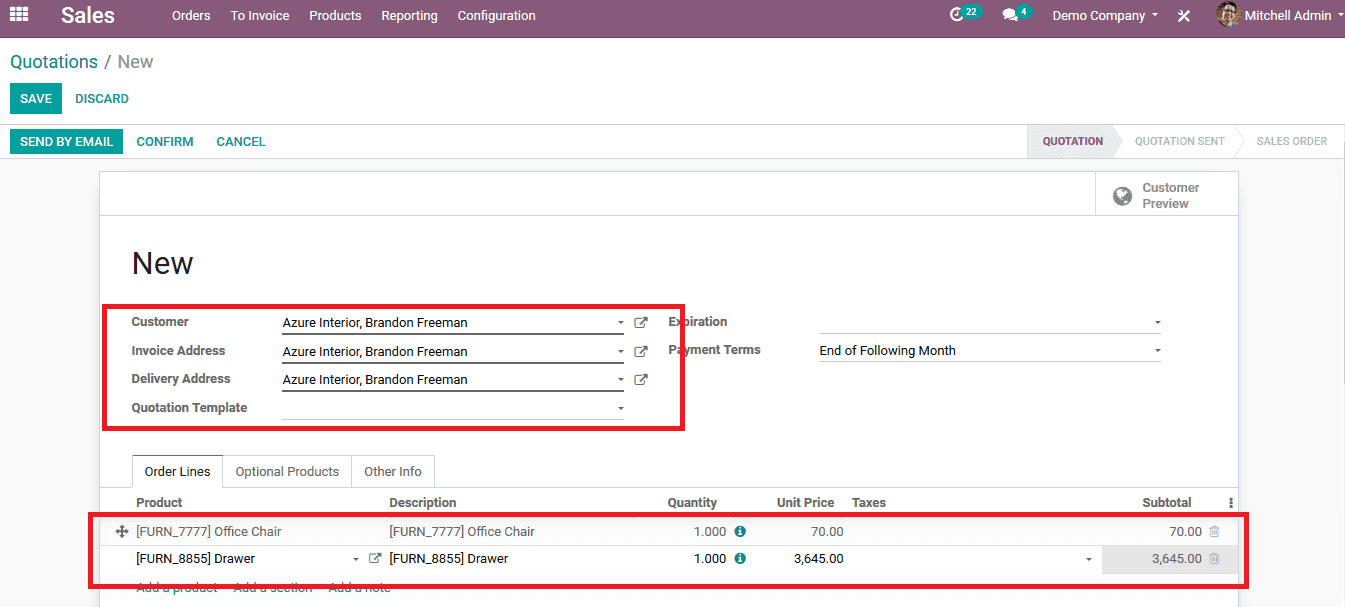Click info icon beside Drawer quantity
This screenshot has height=607, width=1345.
[740, 558]
